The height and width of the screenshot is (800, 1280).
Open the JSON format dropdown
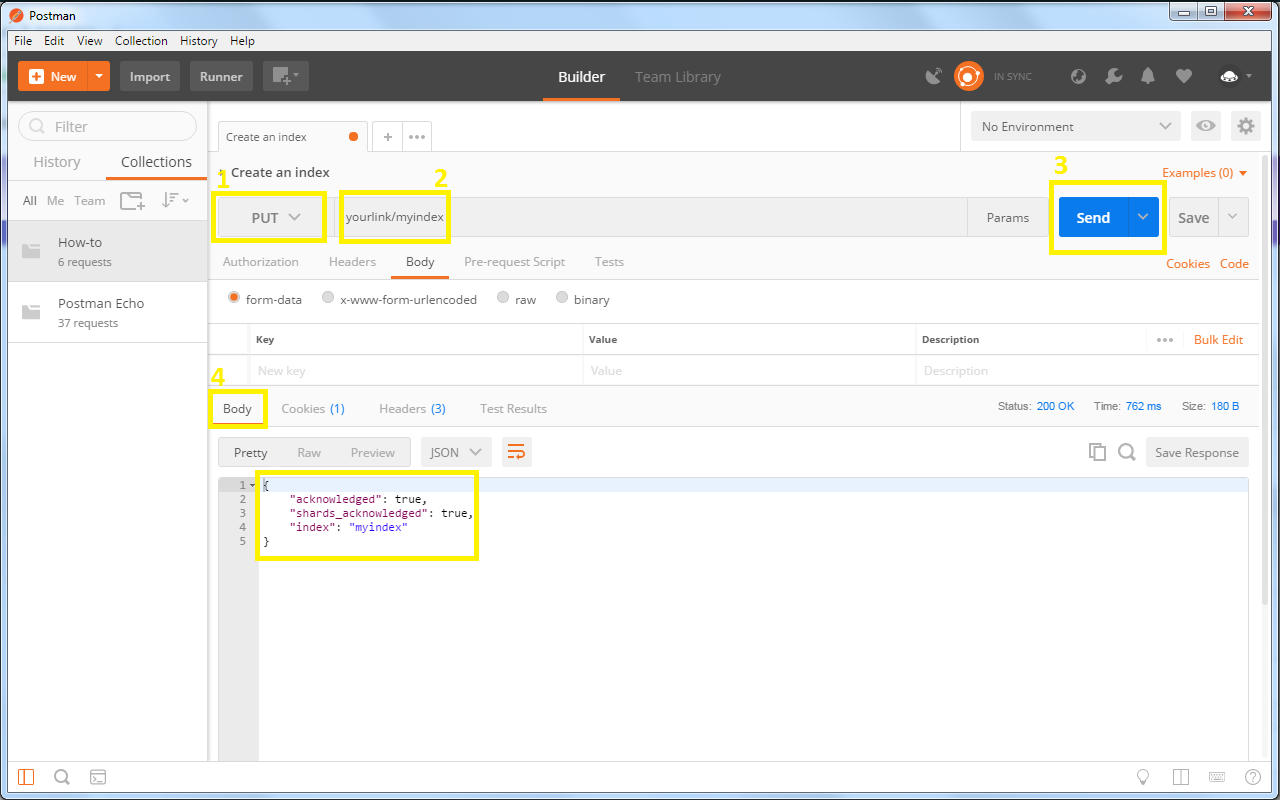[x=456, y=453]
